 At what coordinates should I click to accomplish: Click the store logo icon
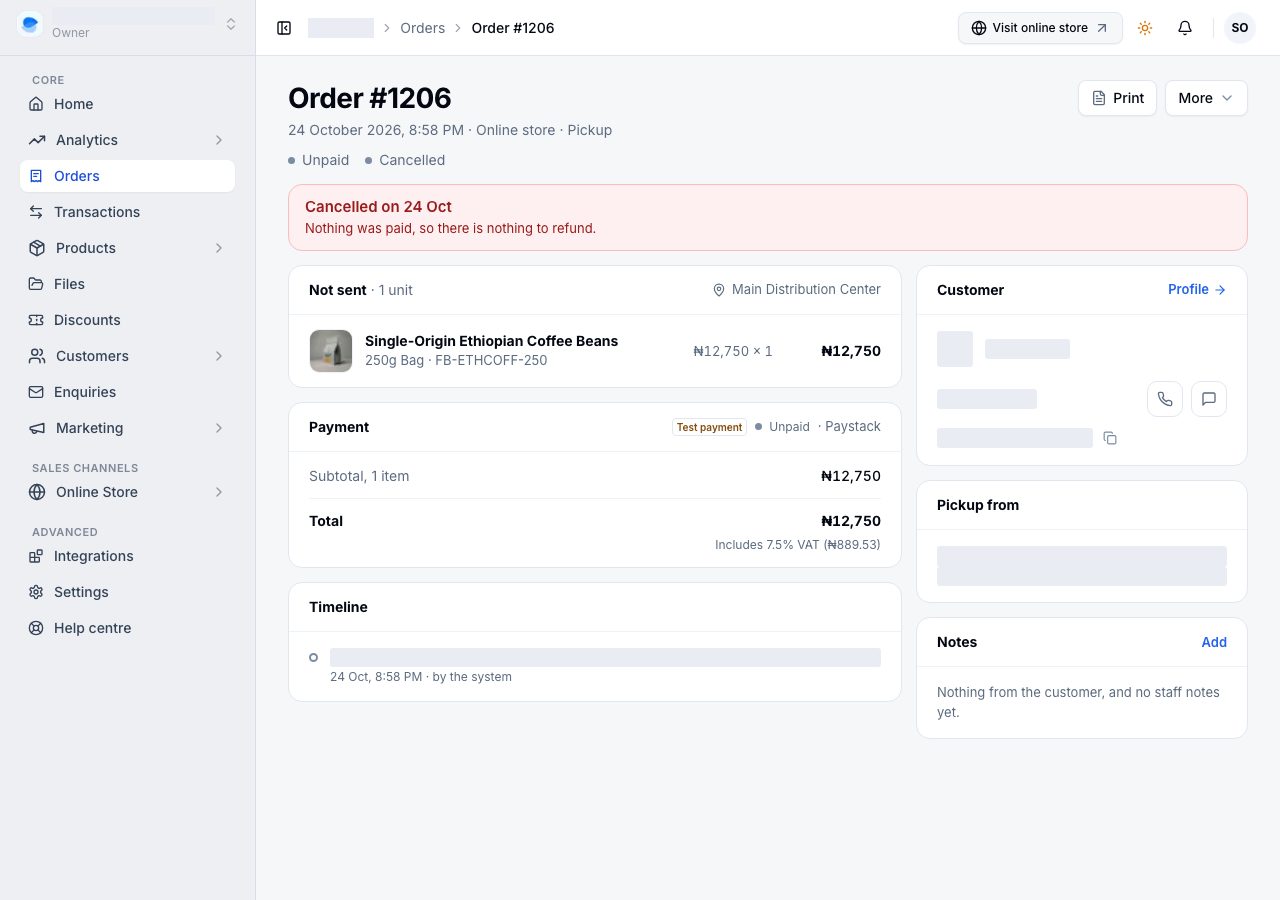coord(30,24)
